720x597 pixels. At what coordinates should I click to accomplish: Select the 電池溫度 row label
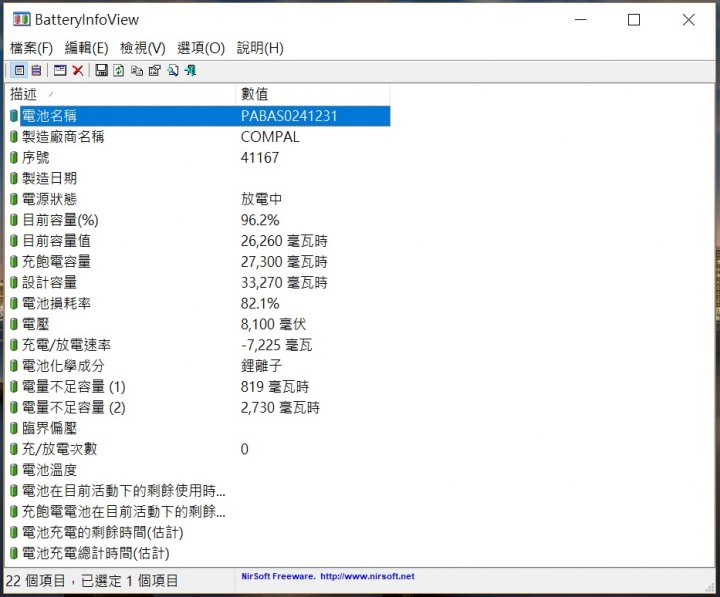click(50, 470)
